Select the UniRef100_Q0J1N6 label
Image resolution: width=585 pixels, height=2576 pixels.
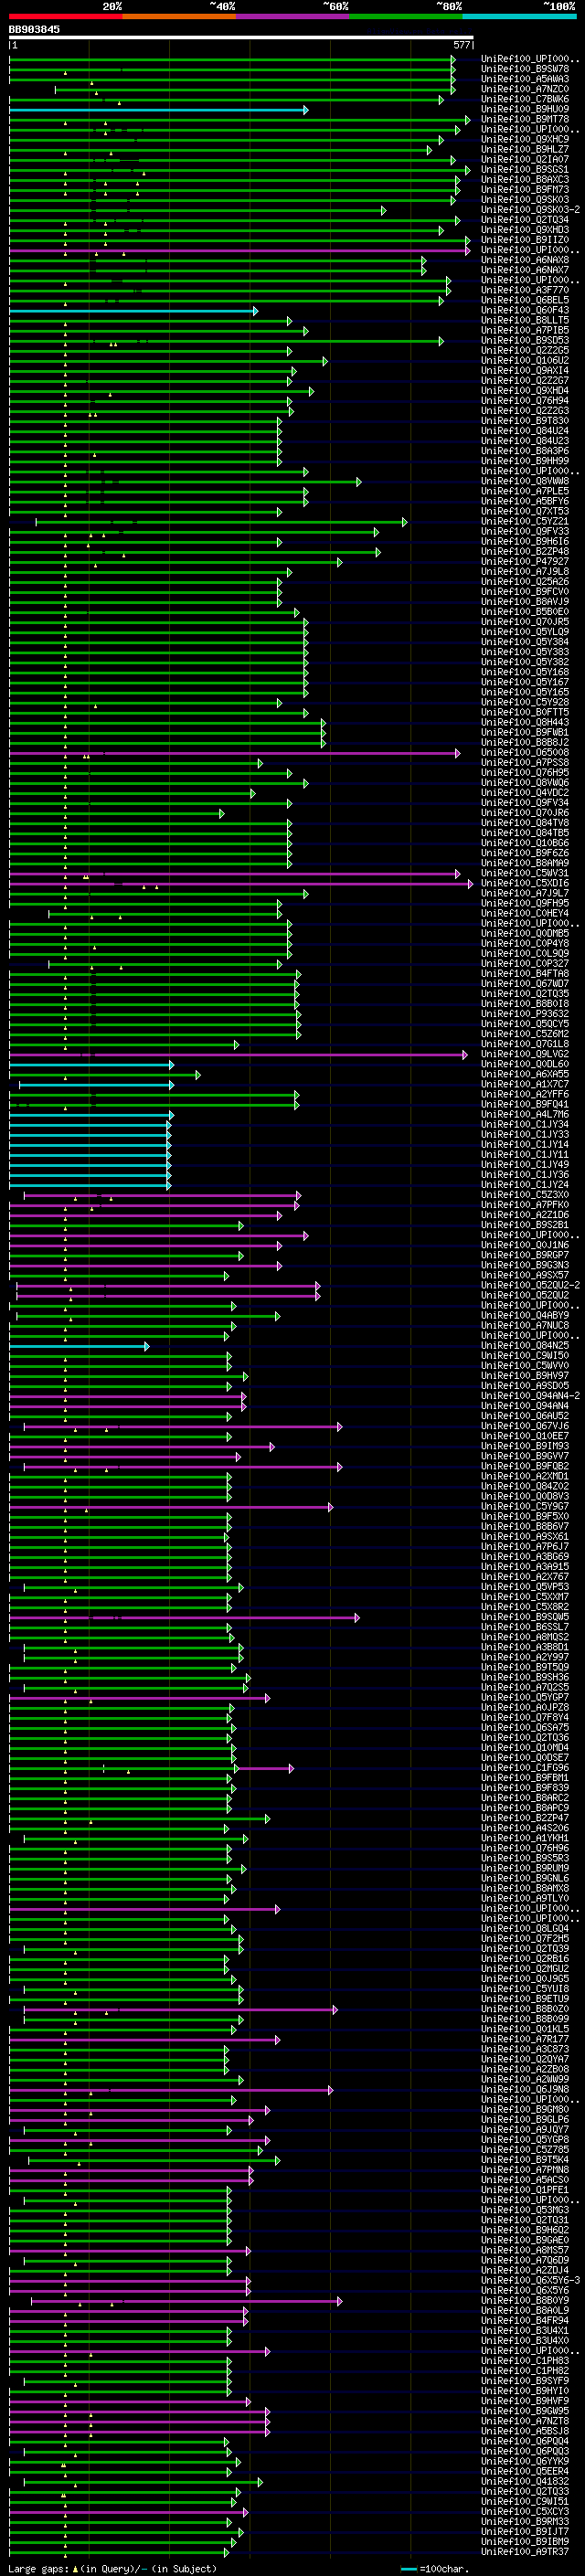[525, 1245]
